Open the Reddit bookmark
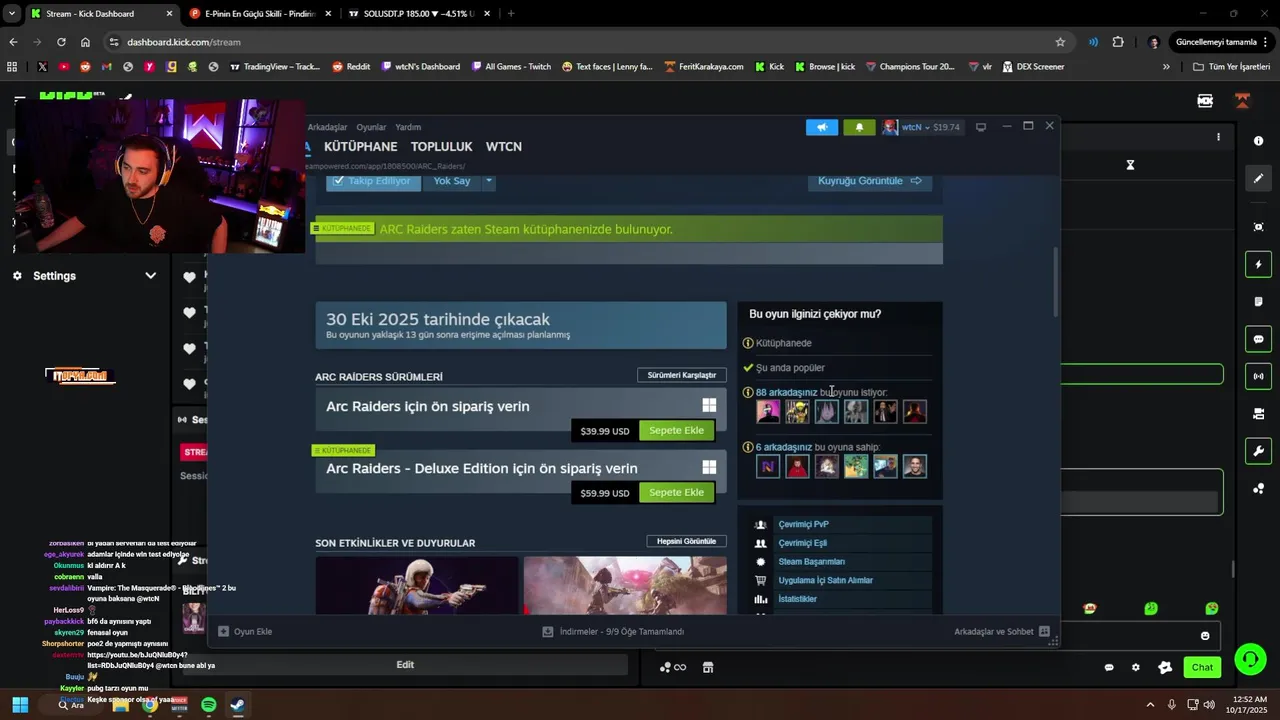The width and height of the screenshot is (1280, 720). pyautogui.click(x=351, y=67)
